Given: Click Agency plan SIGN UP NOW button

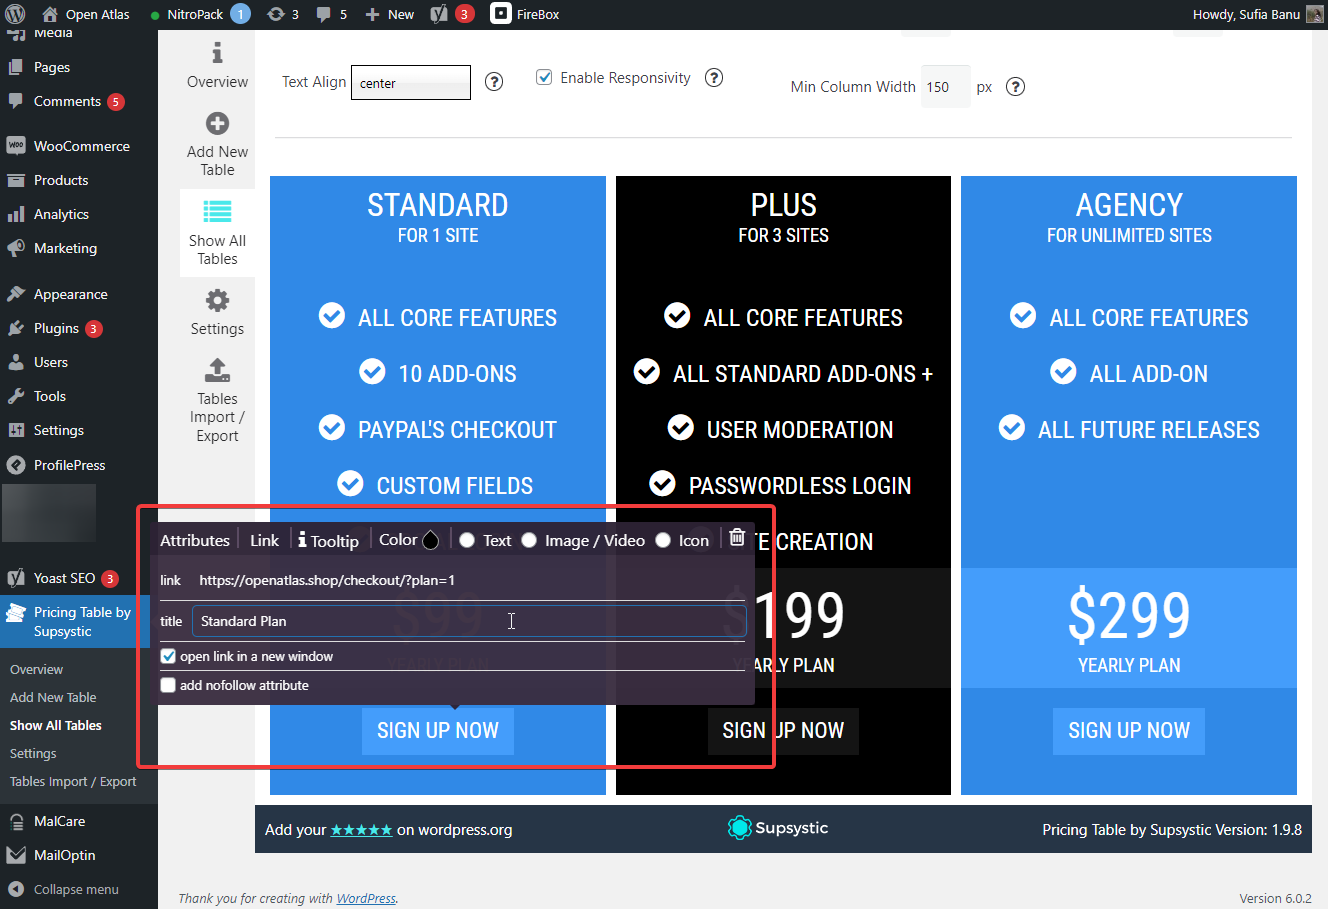Looking at the screenshot, I should point(1129,731).
